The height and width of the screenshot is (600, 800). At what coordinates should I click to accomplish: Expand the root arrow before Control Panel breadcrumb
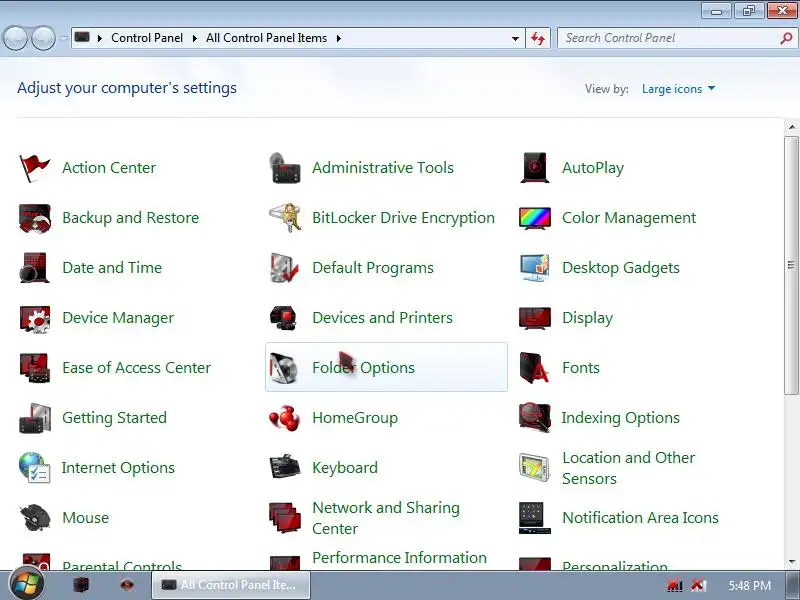pos(99,38)
